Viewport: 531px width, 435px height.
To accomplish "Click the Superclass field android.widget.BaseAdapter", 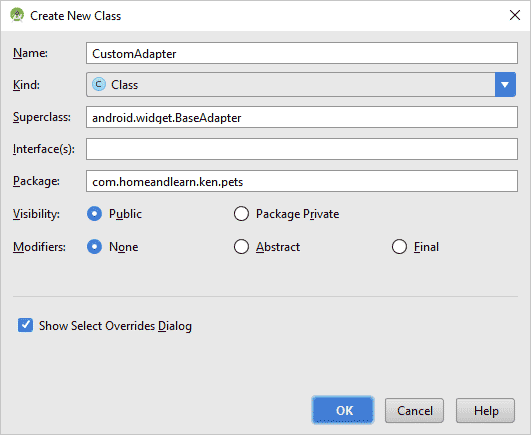I will (x=302, y=117).
